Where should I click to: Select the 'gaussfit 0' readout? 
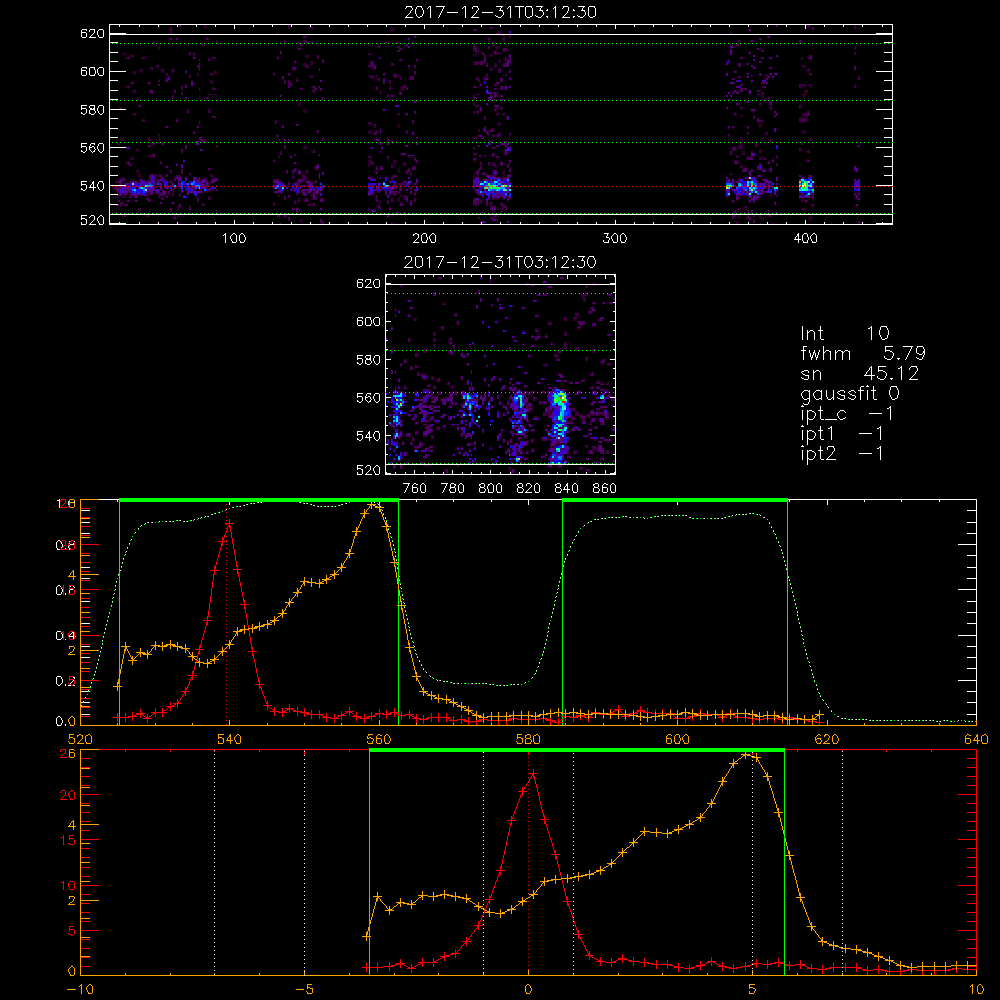coord(849,393)
